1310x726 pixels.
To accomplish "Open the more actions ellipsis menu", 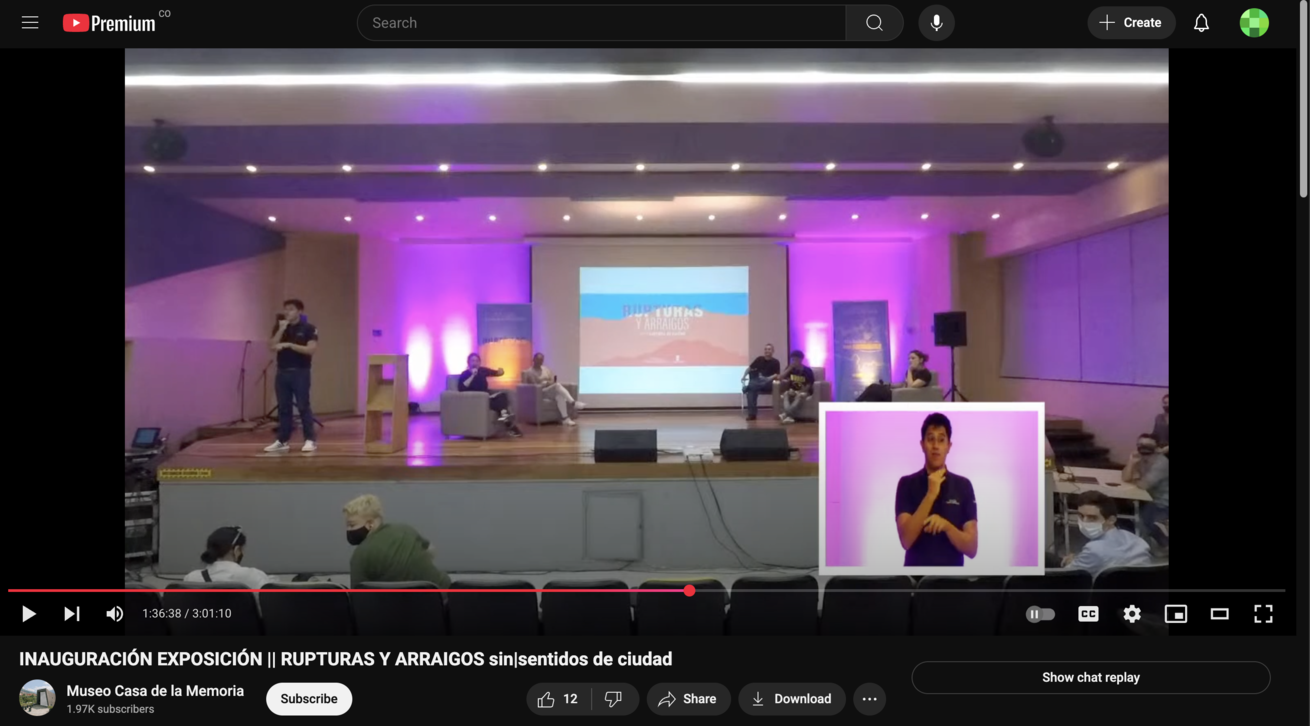I will coord(869,699).
